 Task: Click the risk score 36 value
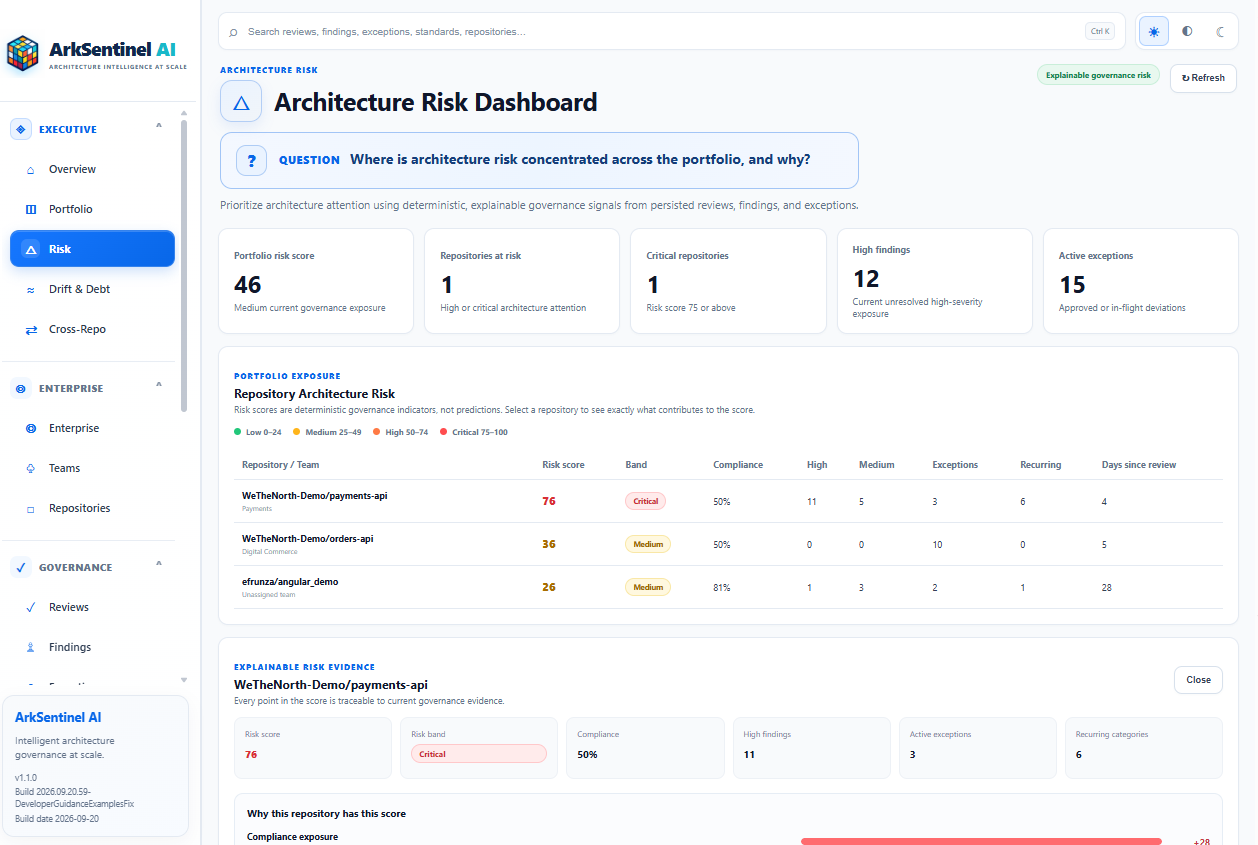click(549, 544)
